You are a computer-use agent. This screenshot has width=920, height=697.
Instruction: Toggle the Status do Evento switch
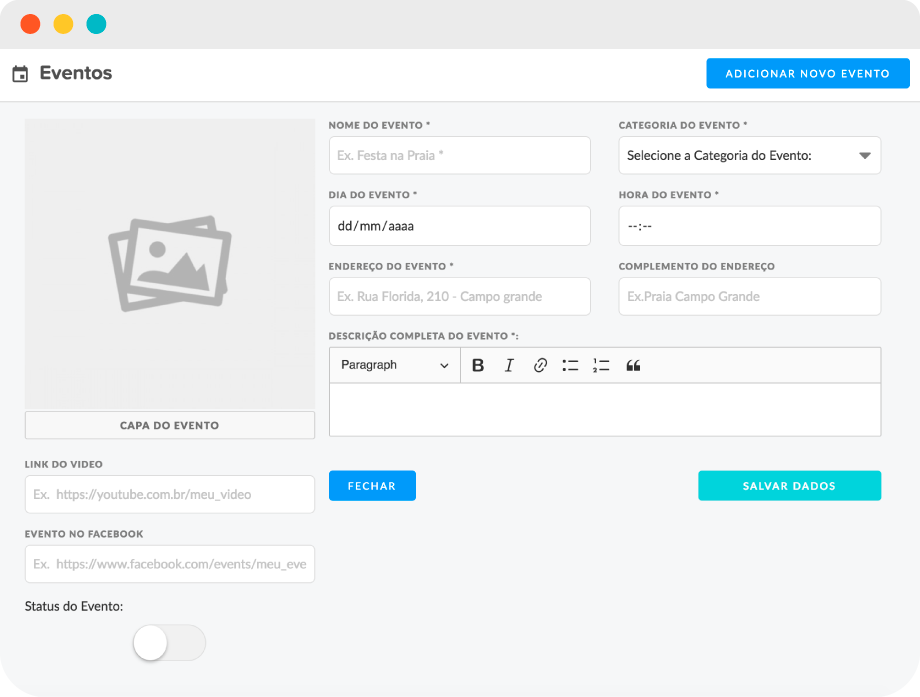pyautogui.click(x=169, y=642)
